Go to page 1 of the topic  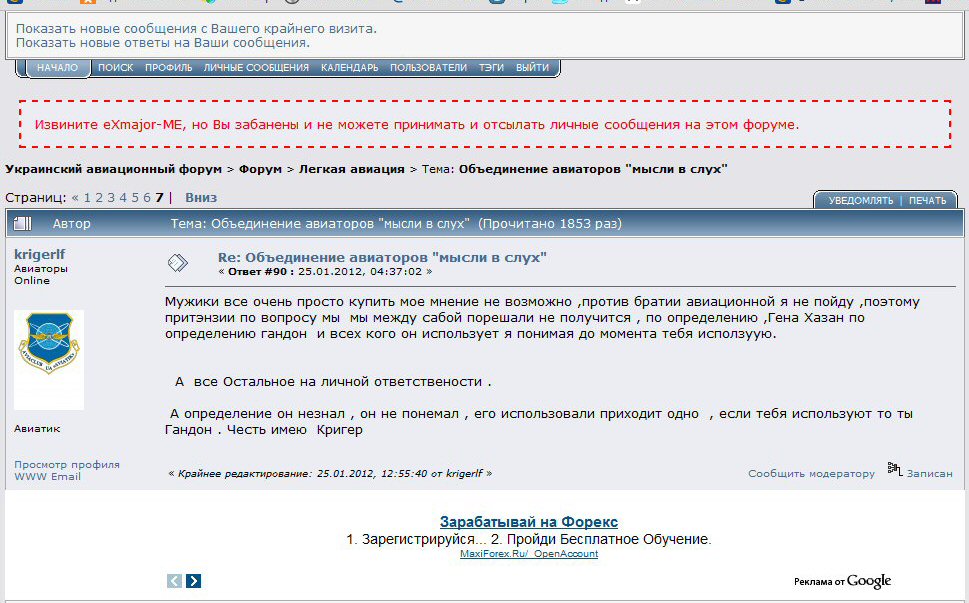coord(87,198)
